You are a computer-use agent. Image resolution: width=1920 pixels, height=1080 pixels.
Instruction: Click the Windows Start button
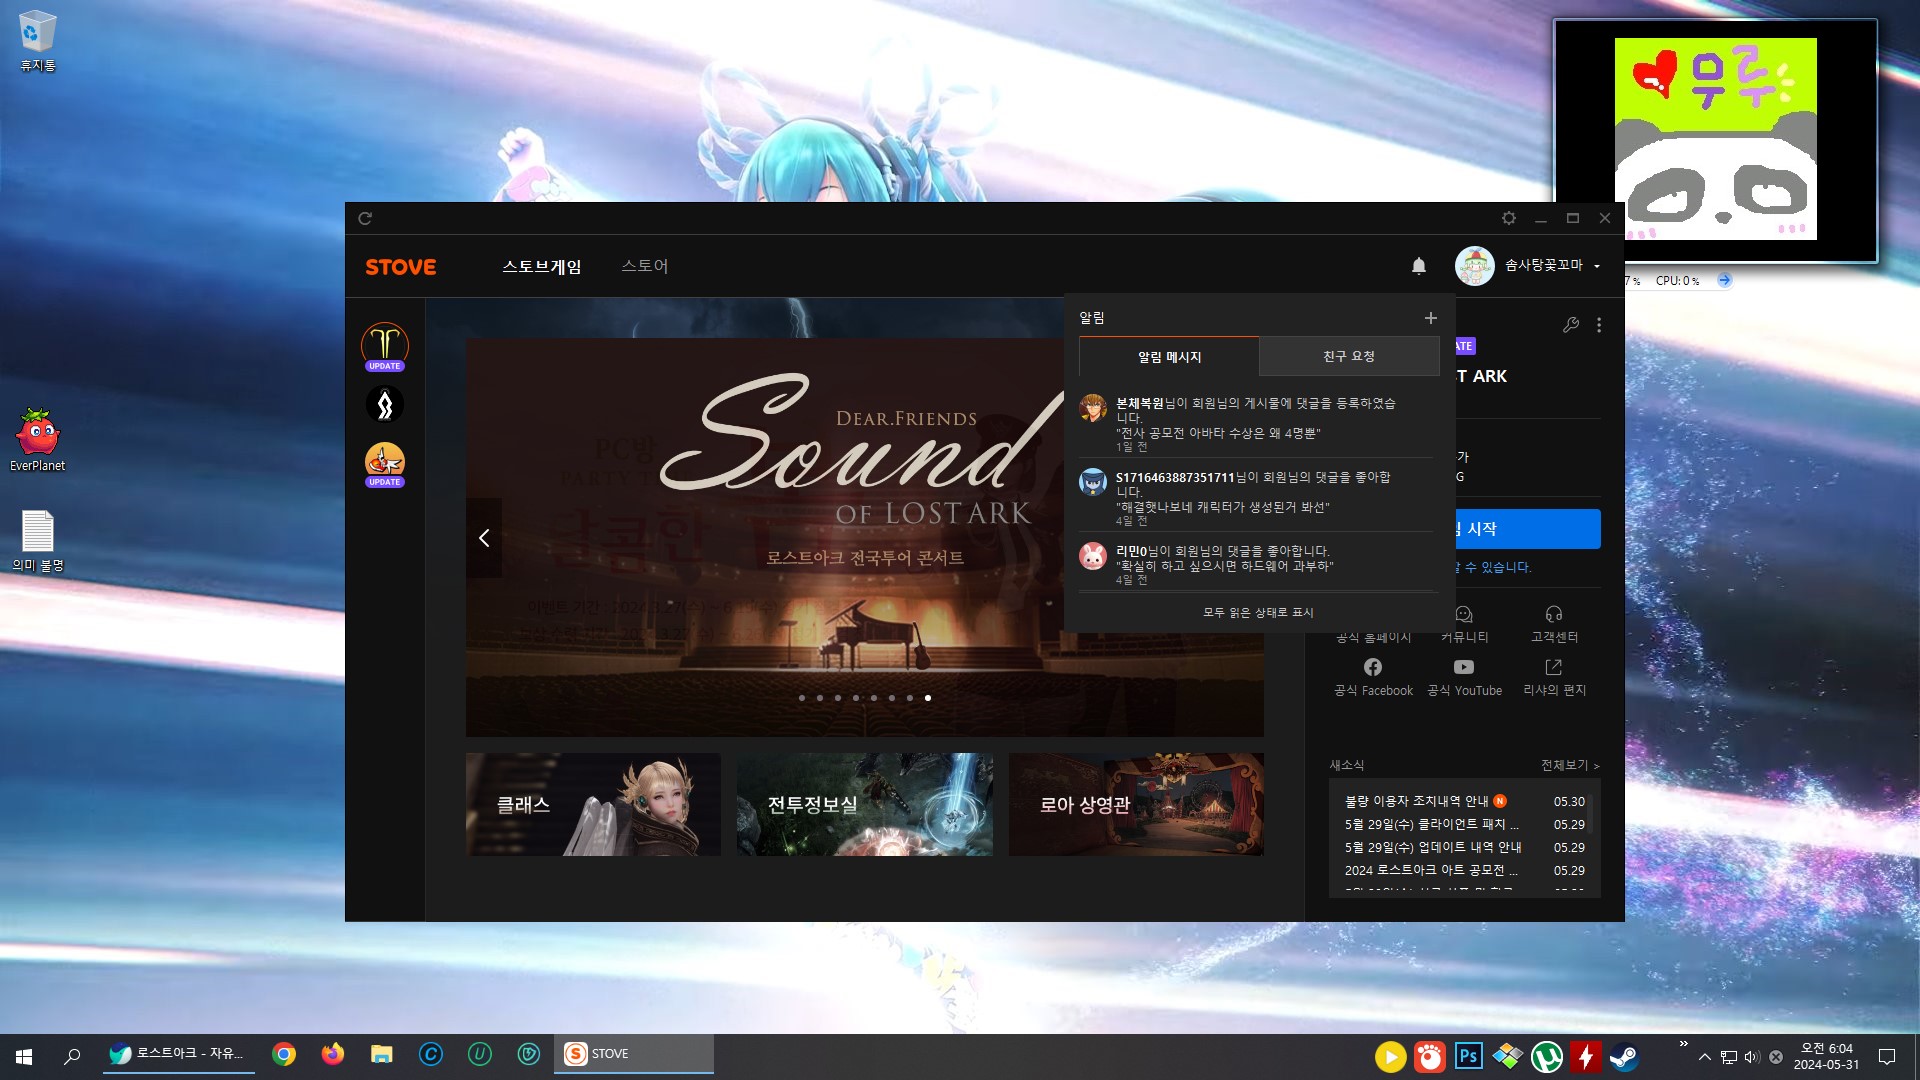coord(24,1056)
